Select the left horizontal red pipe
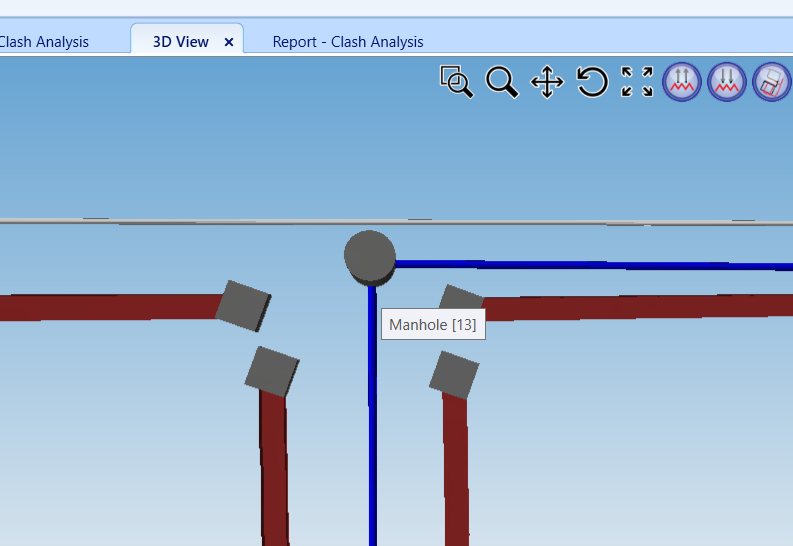The height and width of the screenshot is (546, 793). click(109, 307)
